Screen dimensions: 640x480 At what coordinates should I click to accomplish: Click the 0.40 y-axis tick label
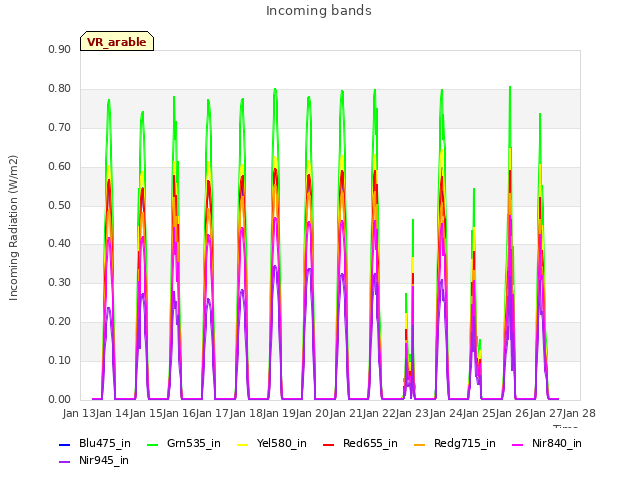click(x=60, y=244)
